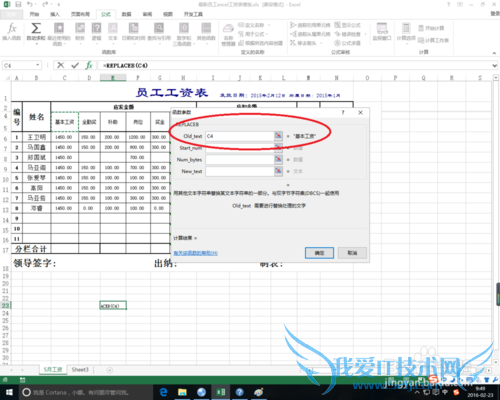Open Define Name (定义名称) dropdown
The image size is (500, 400).
coord(254,25)
